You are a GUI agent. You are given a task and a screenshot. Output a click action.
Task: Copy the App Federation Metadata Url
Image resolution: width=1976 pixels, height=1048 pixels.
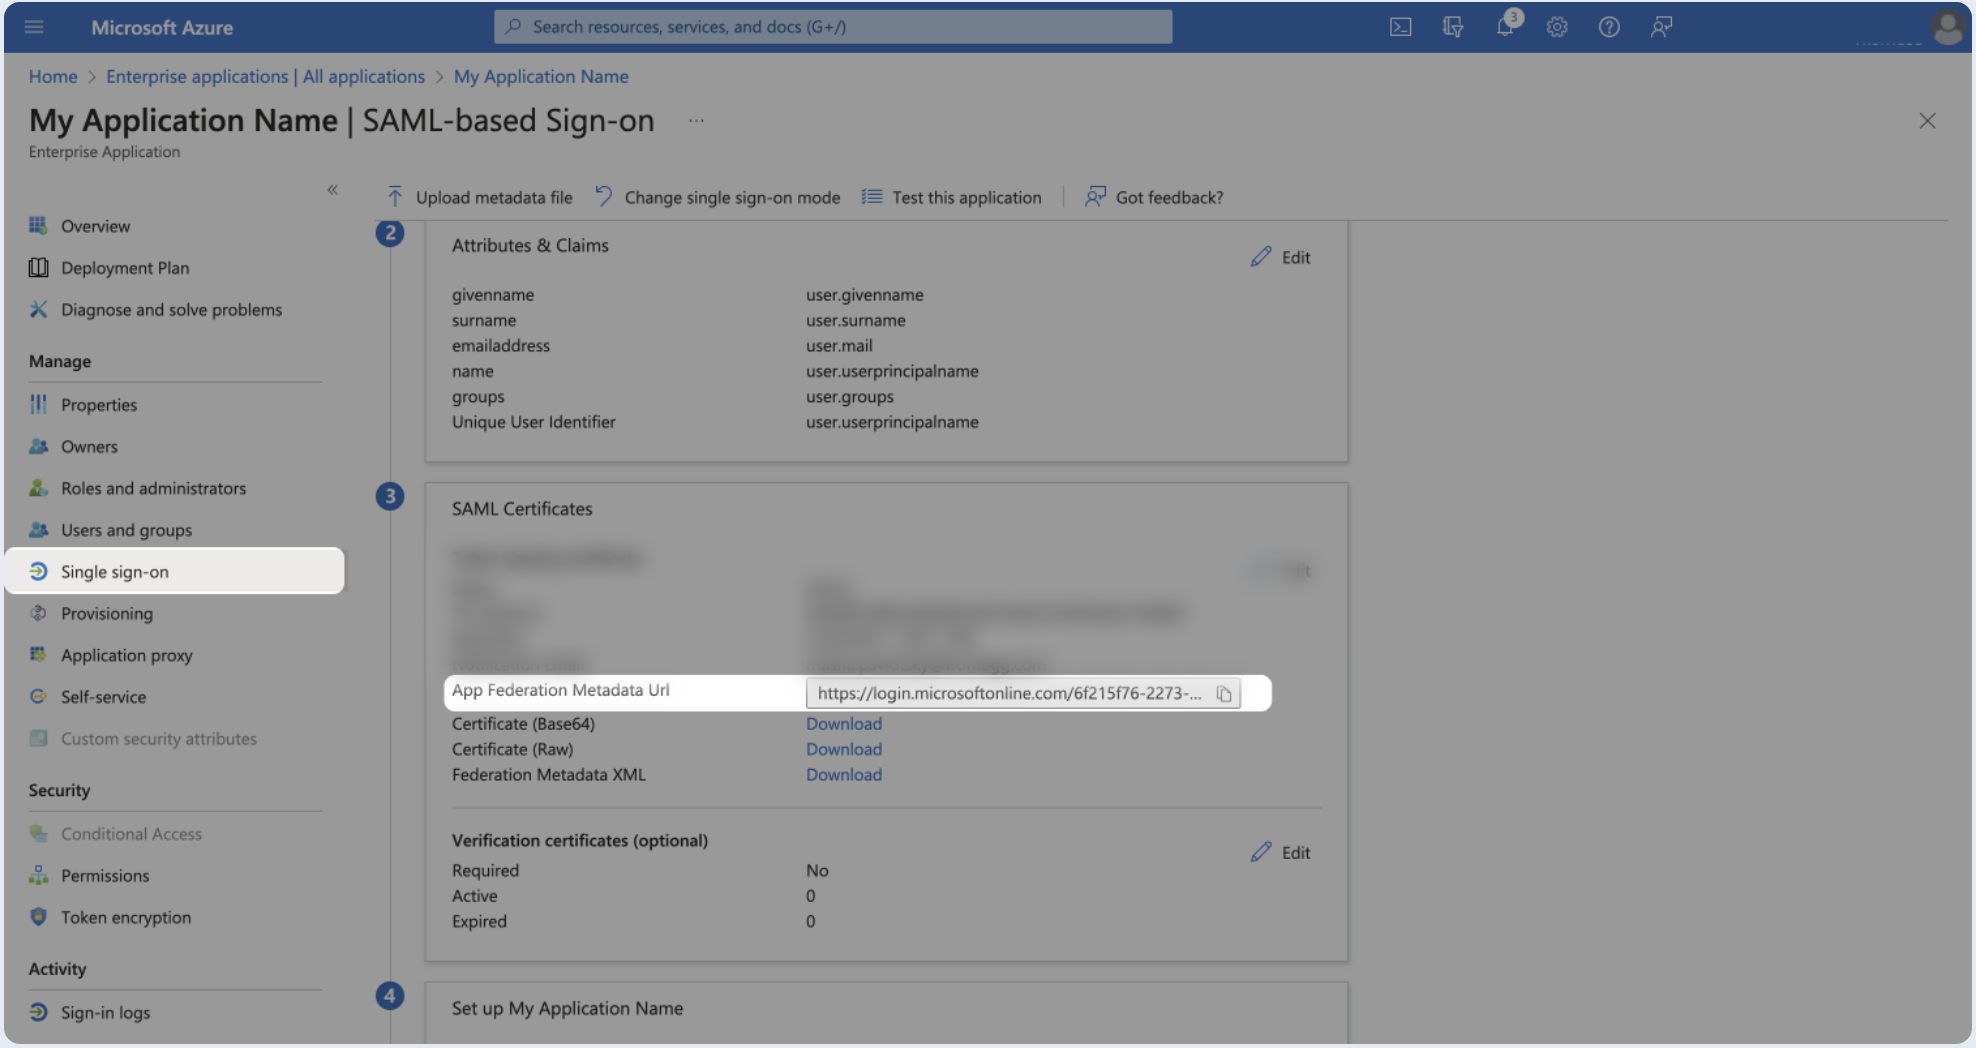point(1224,694)
